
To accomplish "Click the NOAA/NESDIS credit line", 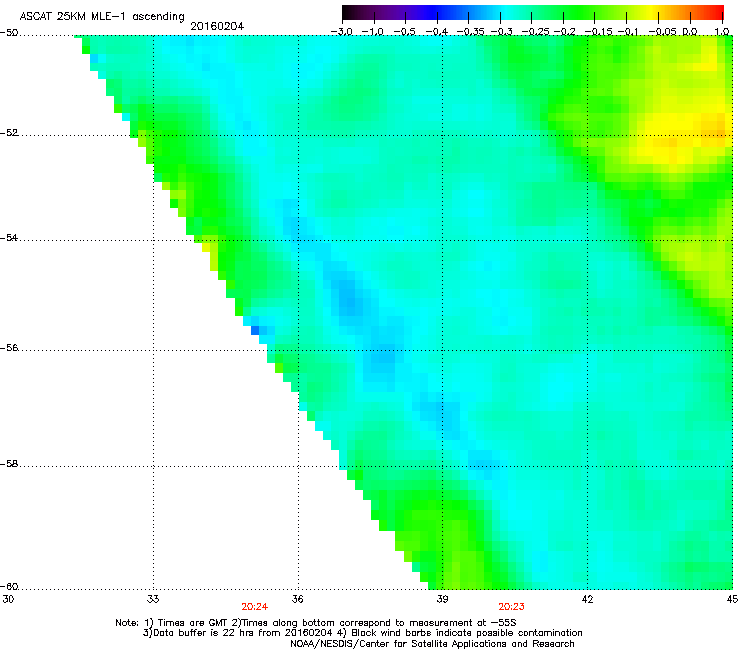I will click(432, 643).
